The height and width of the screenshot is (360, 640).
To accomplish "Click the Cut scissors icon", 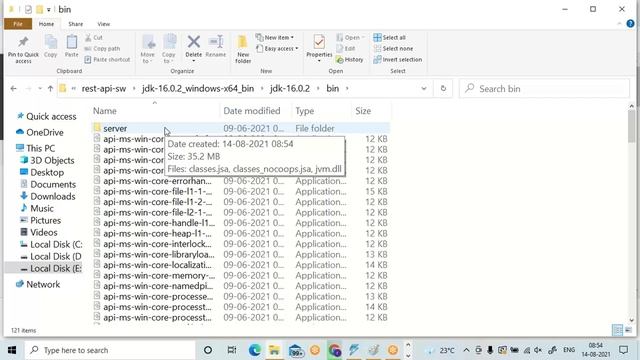I will coord(88,38).
